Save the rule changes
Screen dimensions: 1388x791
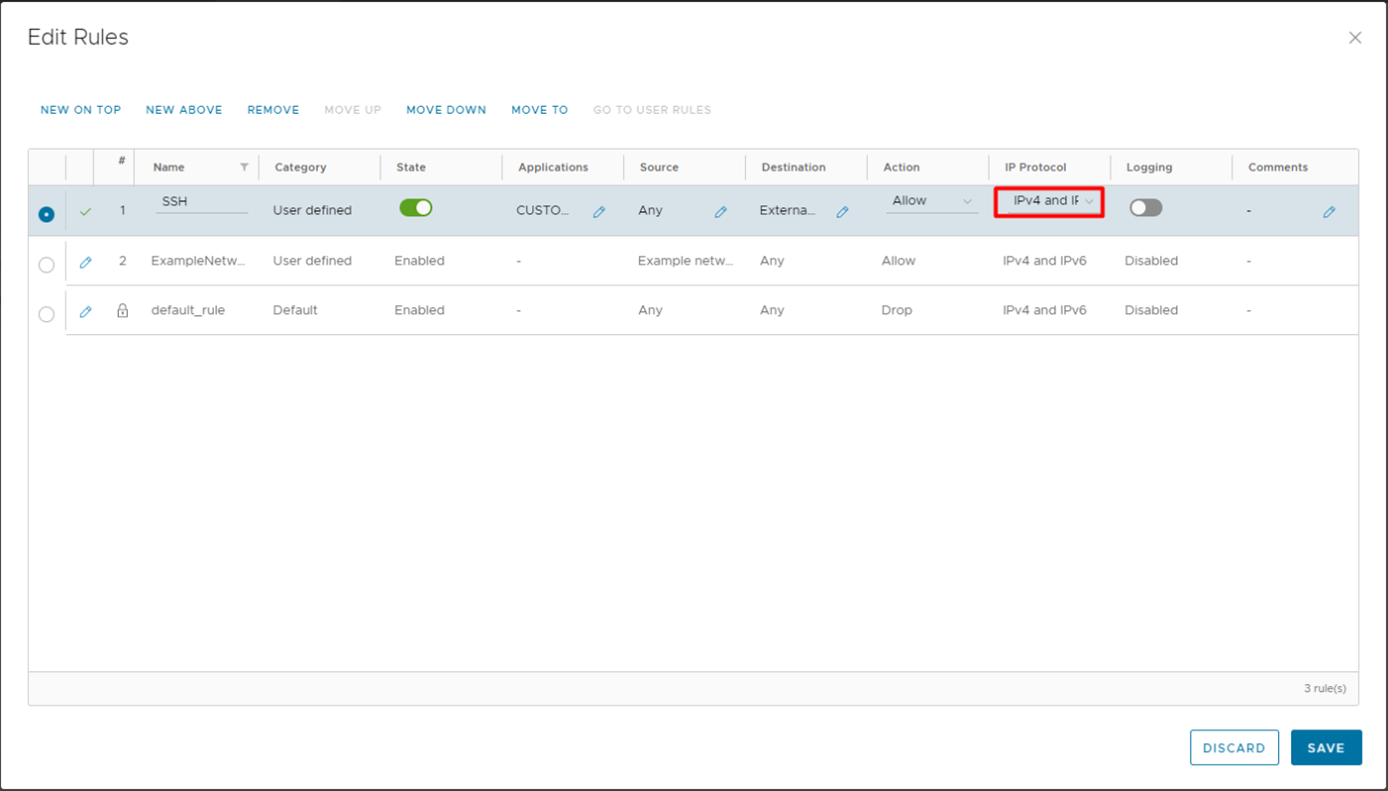(x=1326, y=747)
